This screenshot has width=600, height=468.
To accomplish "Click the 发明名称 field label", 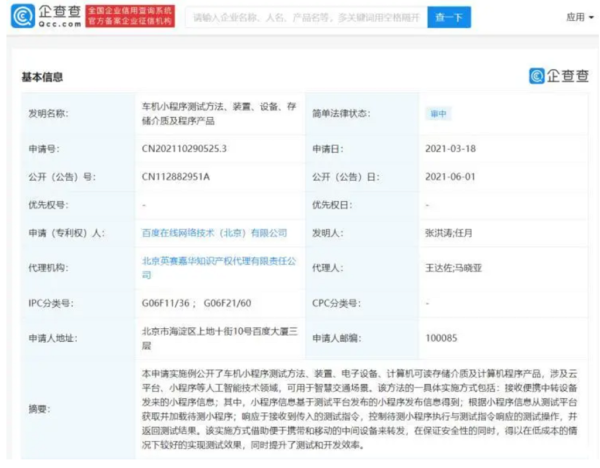I will pyautogui.click(x=48, y=114).
